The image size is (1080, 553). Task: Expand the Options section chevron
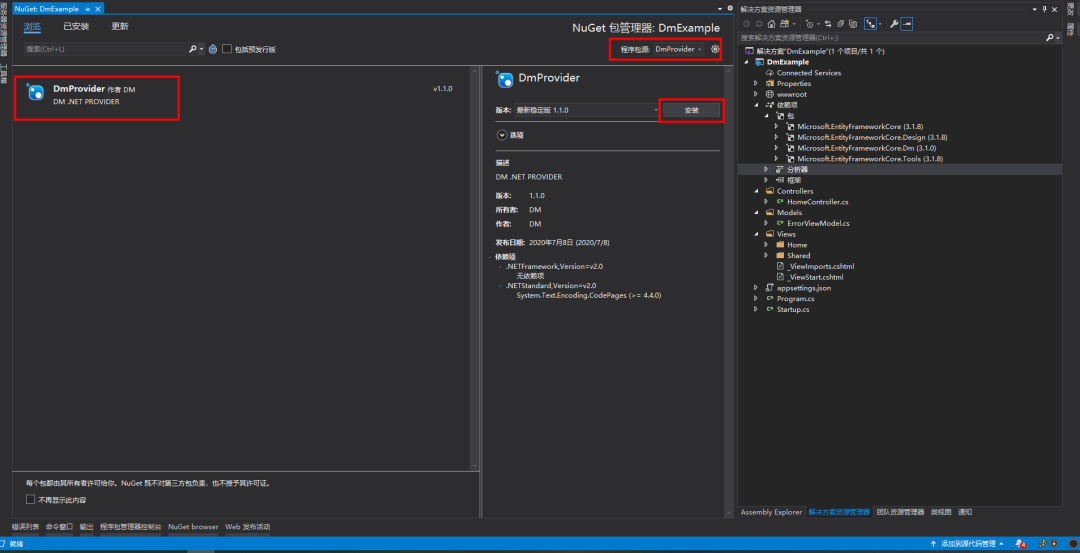[x=502, y=135]
